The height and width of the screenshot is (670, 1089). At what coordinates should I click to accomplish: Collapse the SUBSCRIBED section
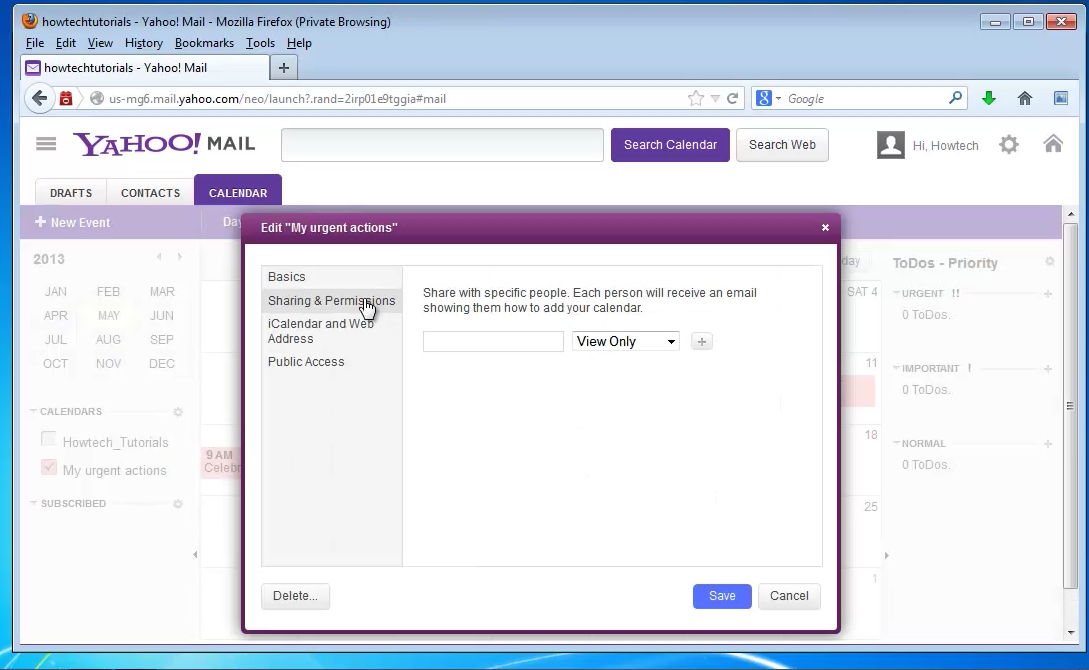pyautogui.click(x=33, y=503)
